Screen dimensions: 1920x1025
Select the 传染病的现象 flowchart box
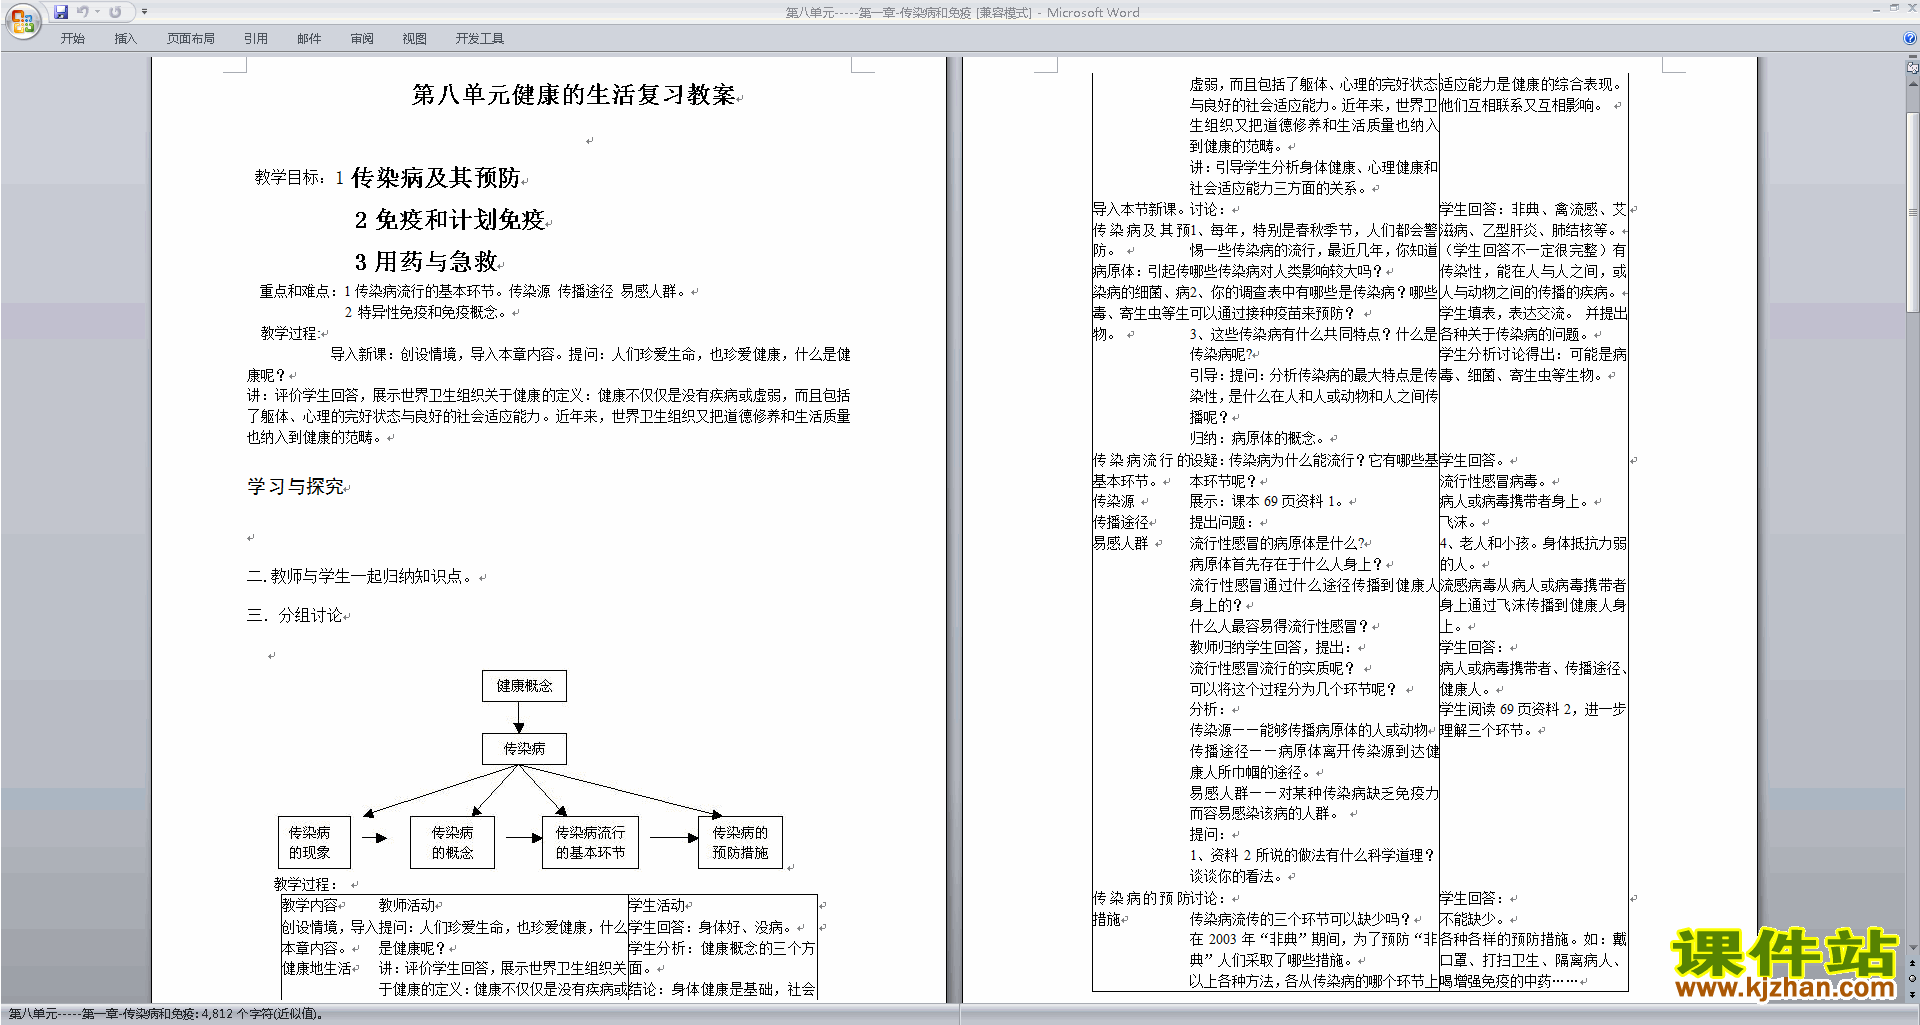tap(314, 842)
